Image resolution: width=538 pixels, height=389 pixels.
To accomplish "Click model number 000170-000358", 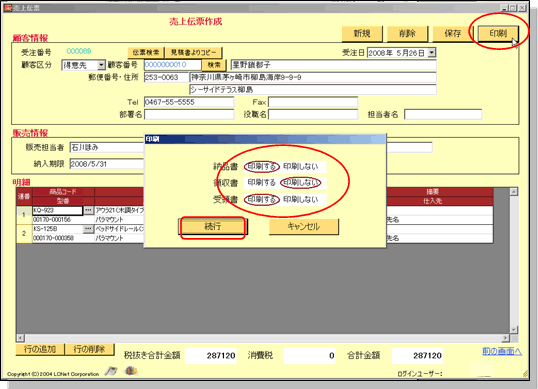I will [63, 238].
